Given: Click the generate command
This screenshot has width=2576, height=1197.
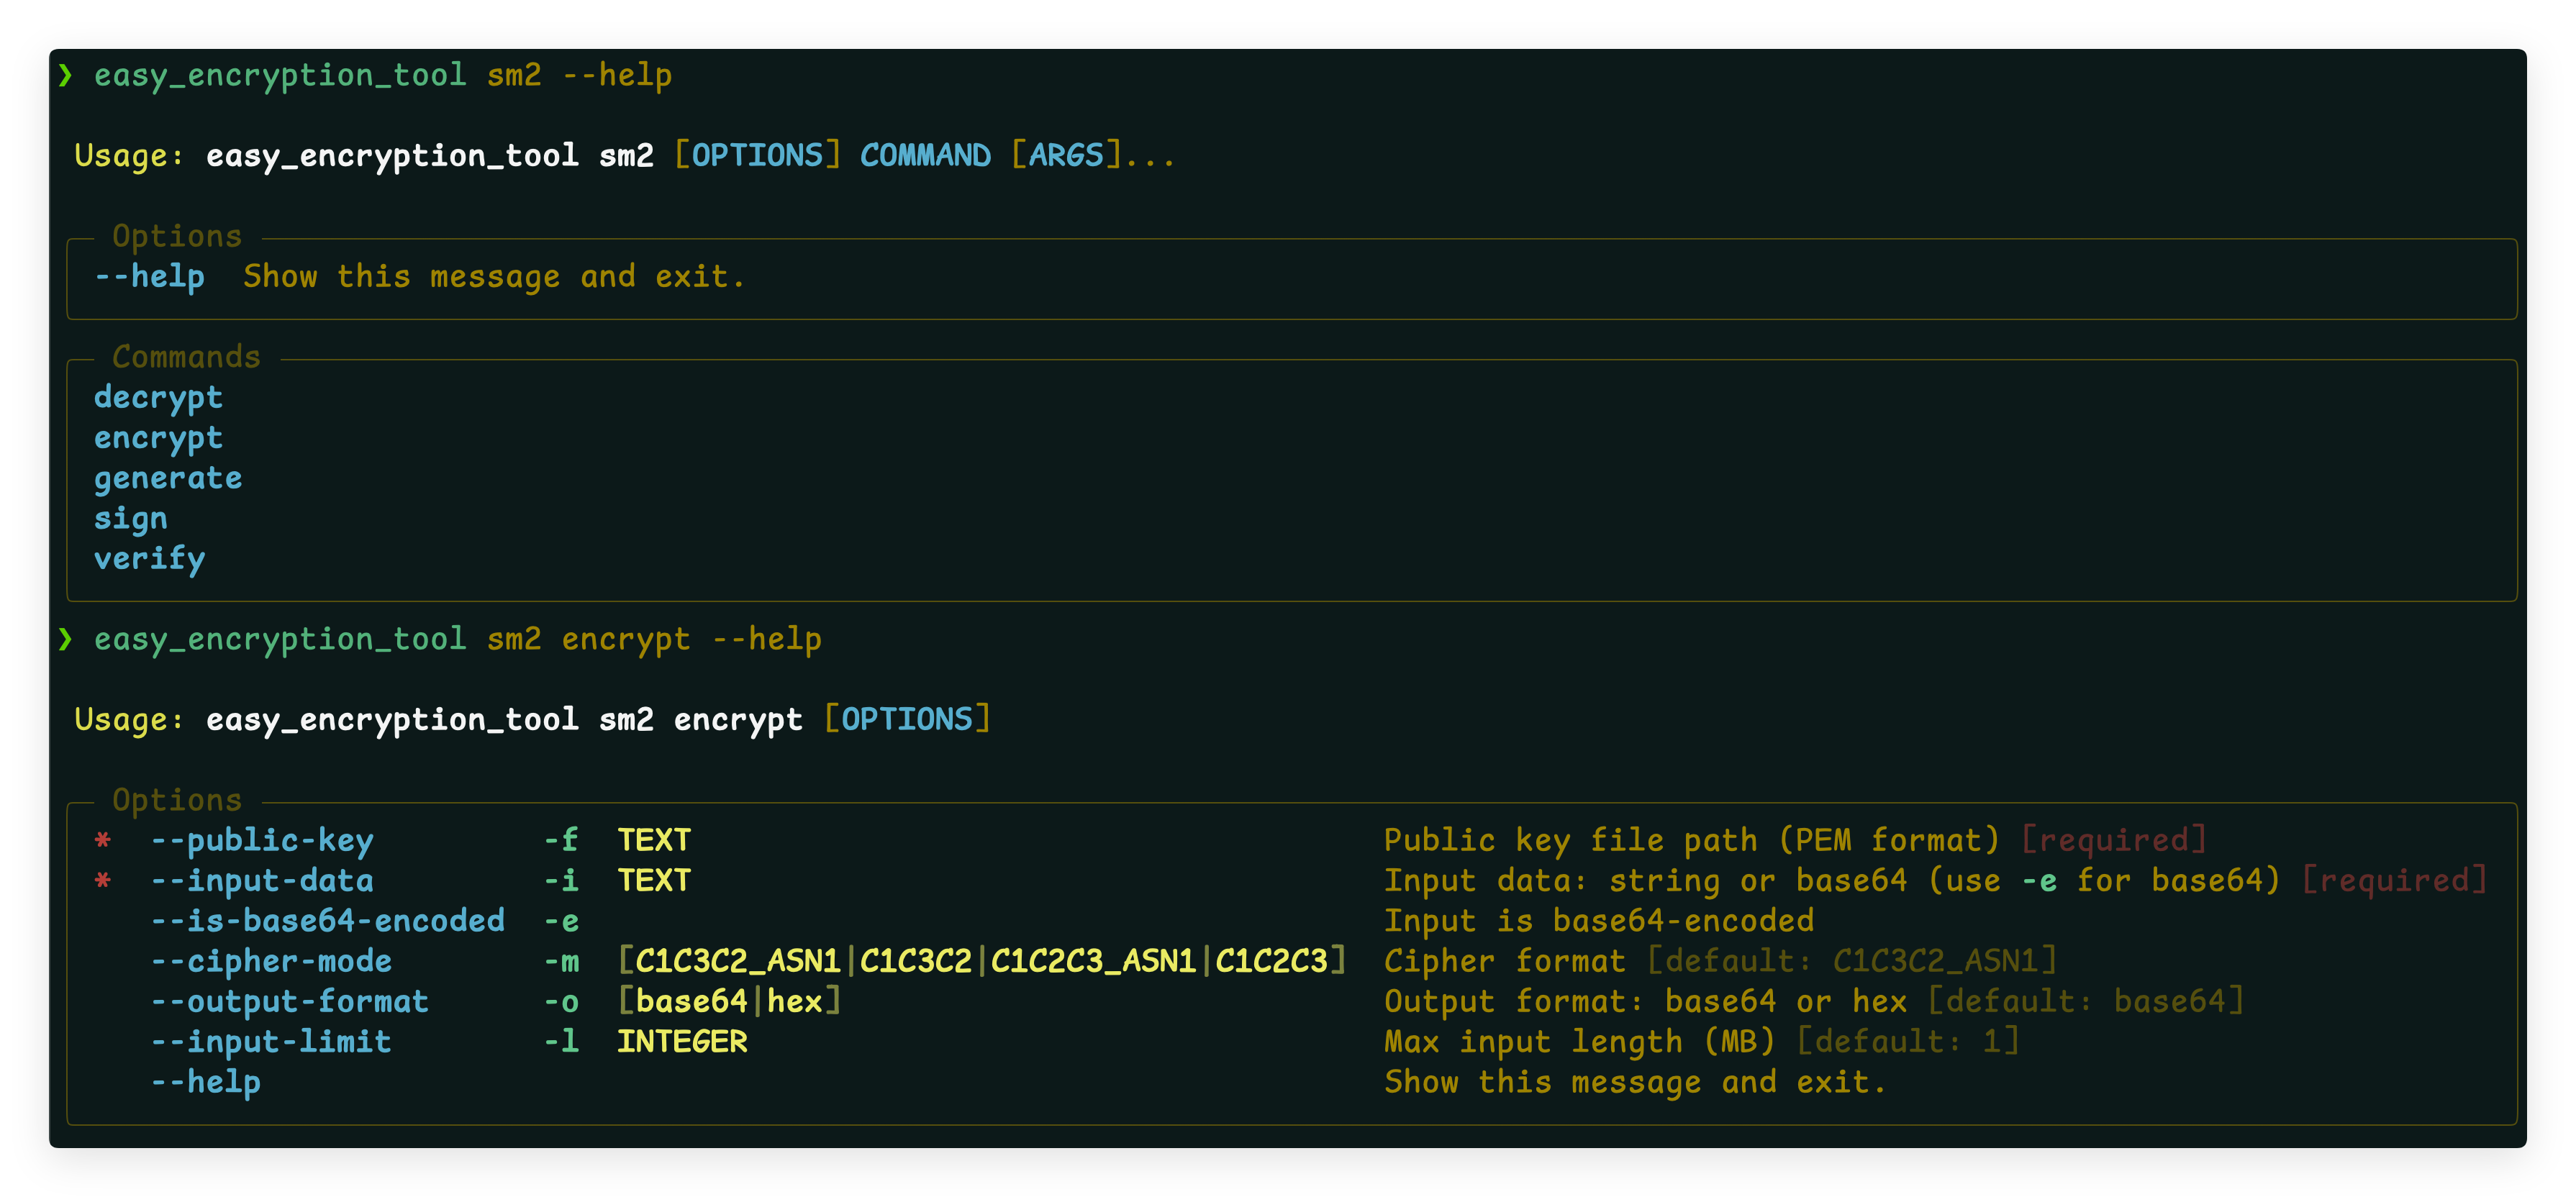Looking at the screenshot, I should (168, 478).
